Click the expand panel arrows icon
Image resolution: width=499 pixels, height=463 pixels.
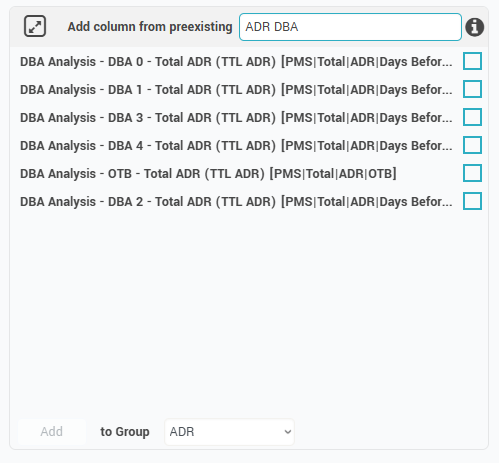pos(35,26)
